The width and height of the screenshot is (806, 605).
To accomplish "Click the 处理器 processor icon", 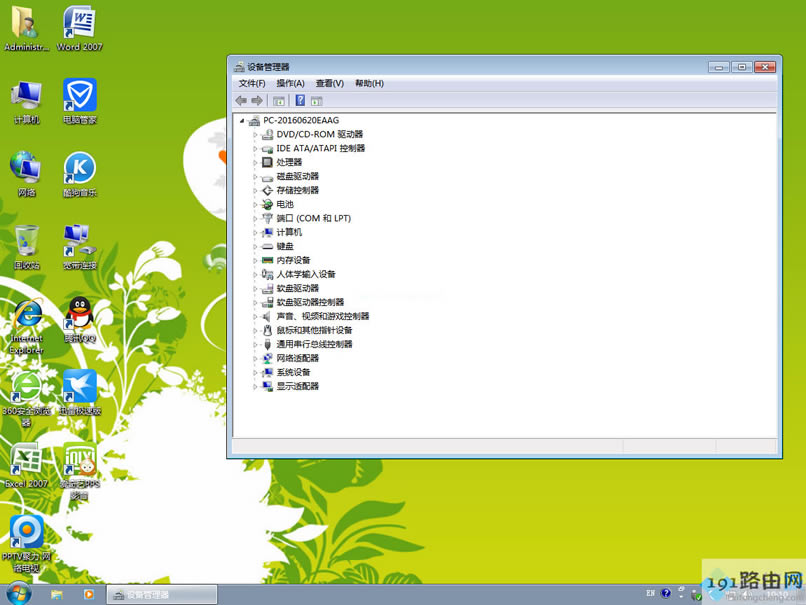I will coord(267,162).
